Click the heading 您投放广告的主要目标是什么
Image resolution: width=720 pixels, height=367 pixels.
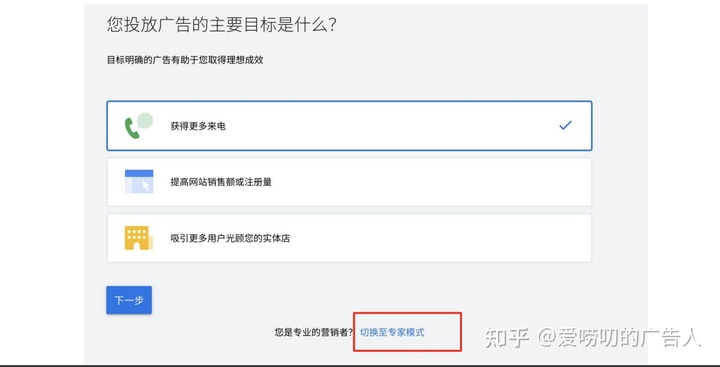coord(221,24)
